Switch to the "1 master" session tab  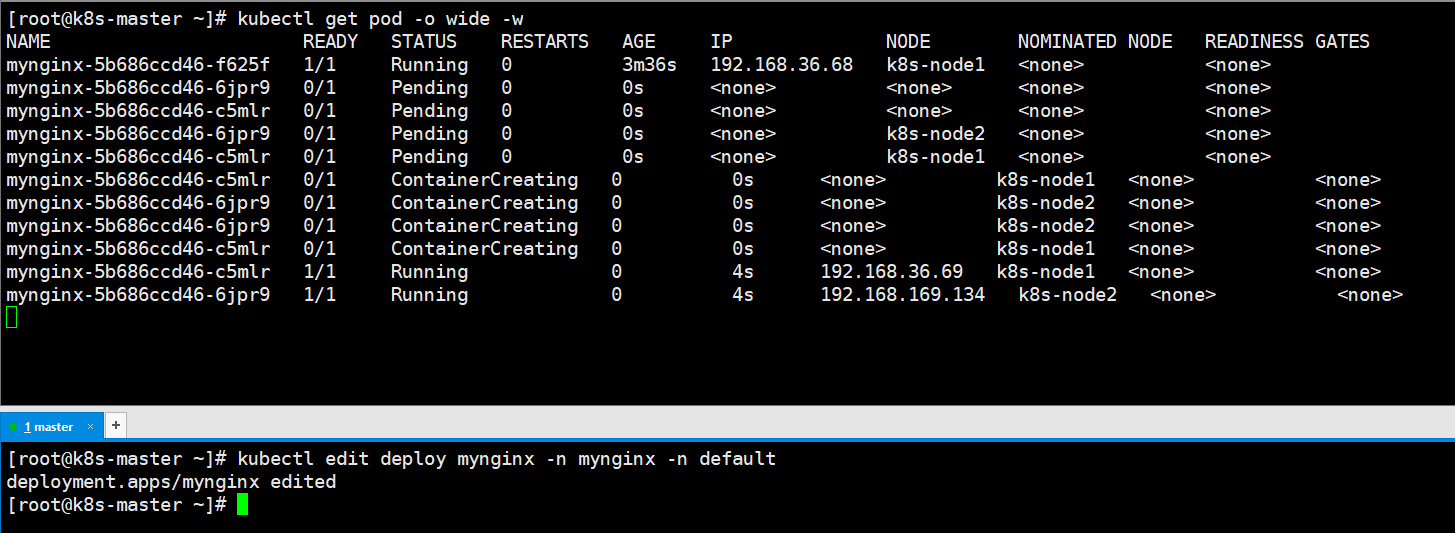click(50, 426)
